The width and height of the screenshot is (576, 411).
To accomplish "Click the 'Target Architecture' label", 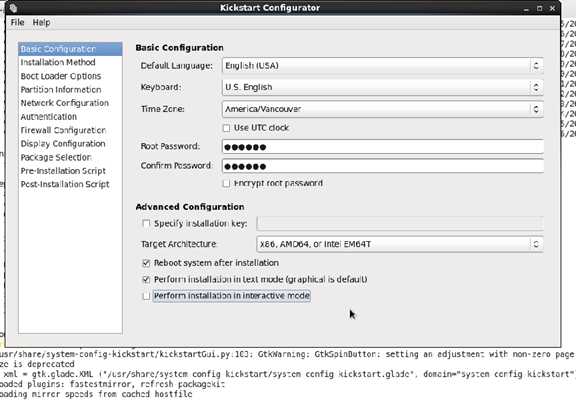I will coord(179,244).
